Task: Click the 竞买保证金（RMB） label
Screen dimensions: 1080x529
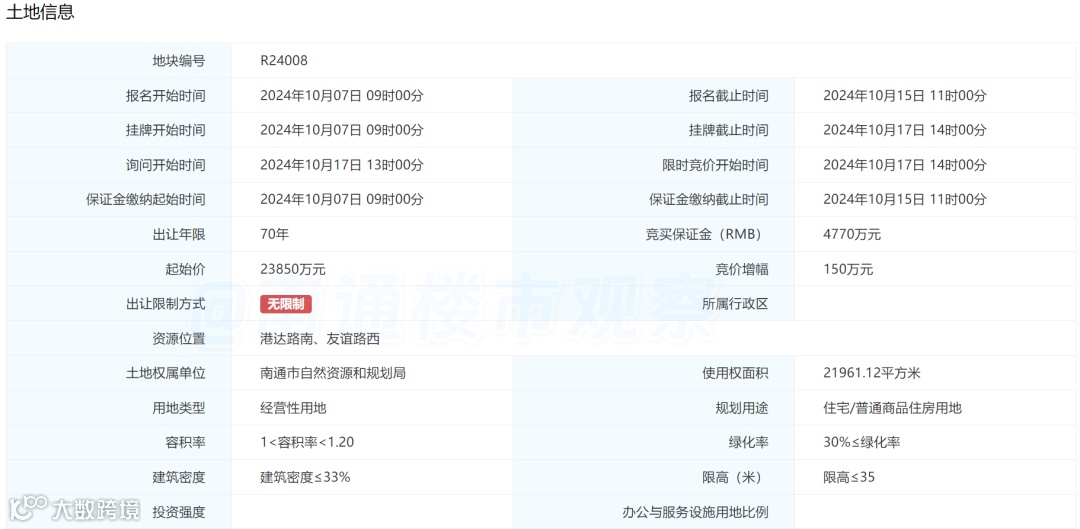Action: [x=703, y=234]
